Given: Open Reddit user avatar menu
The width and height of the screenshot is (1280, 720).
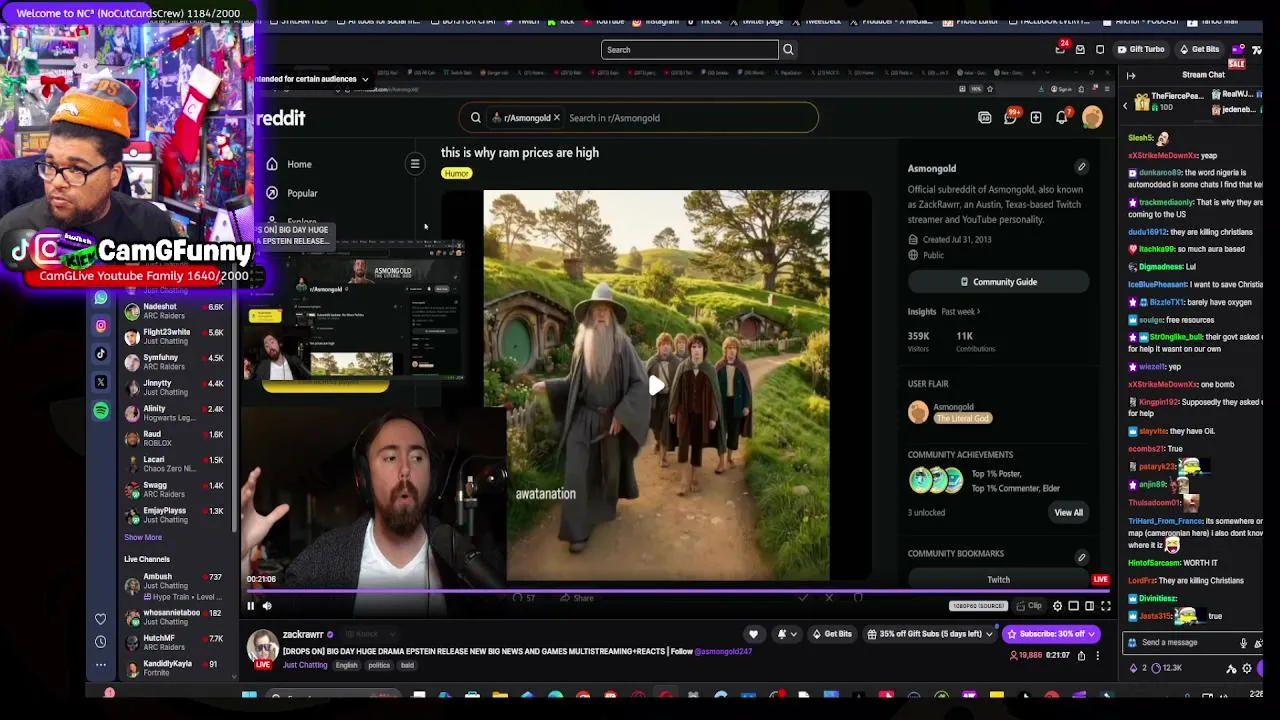Looking at the screenshot, I should [1092, 117].
